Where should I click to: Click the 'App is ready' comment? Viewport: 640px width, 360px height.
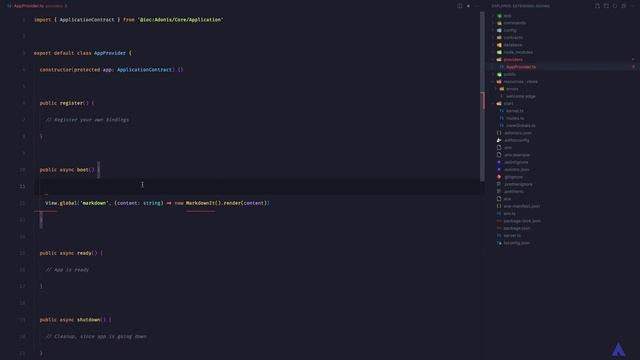tap(67, 270)
